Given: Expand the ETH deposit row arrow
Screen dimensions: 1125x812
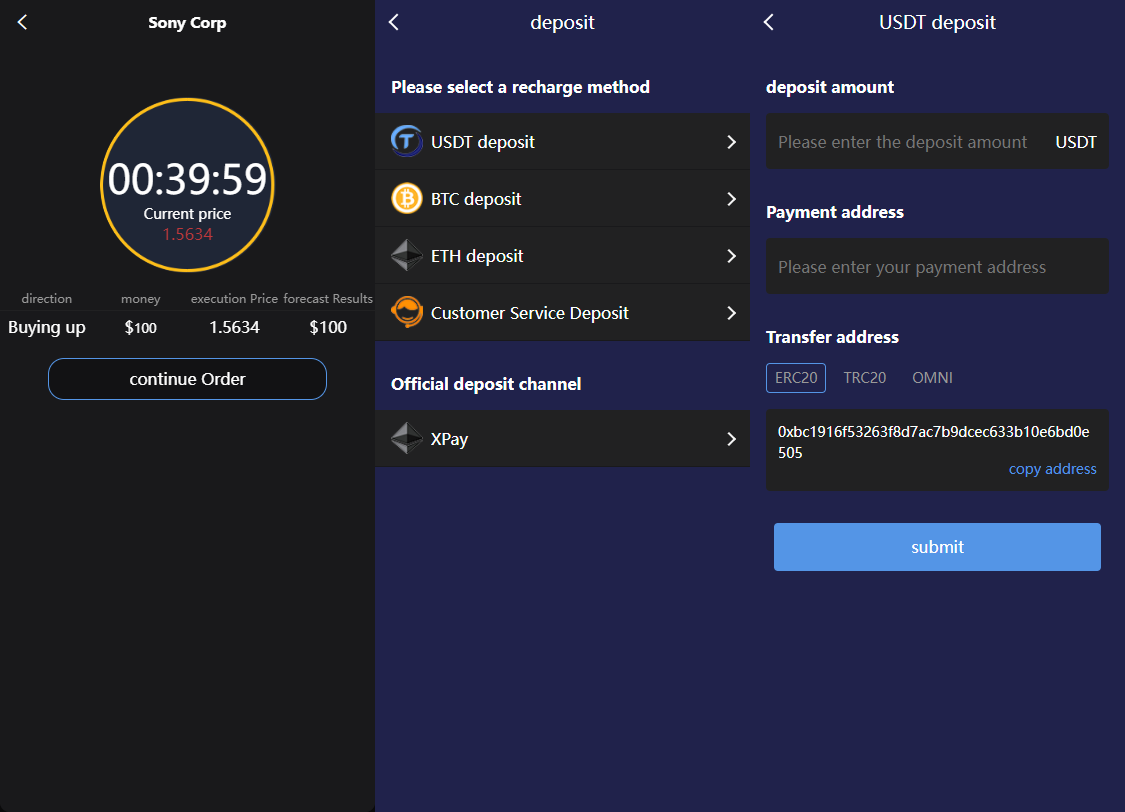Looking at the screenshot, I should click(x=731, y=256).
